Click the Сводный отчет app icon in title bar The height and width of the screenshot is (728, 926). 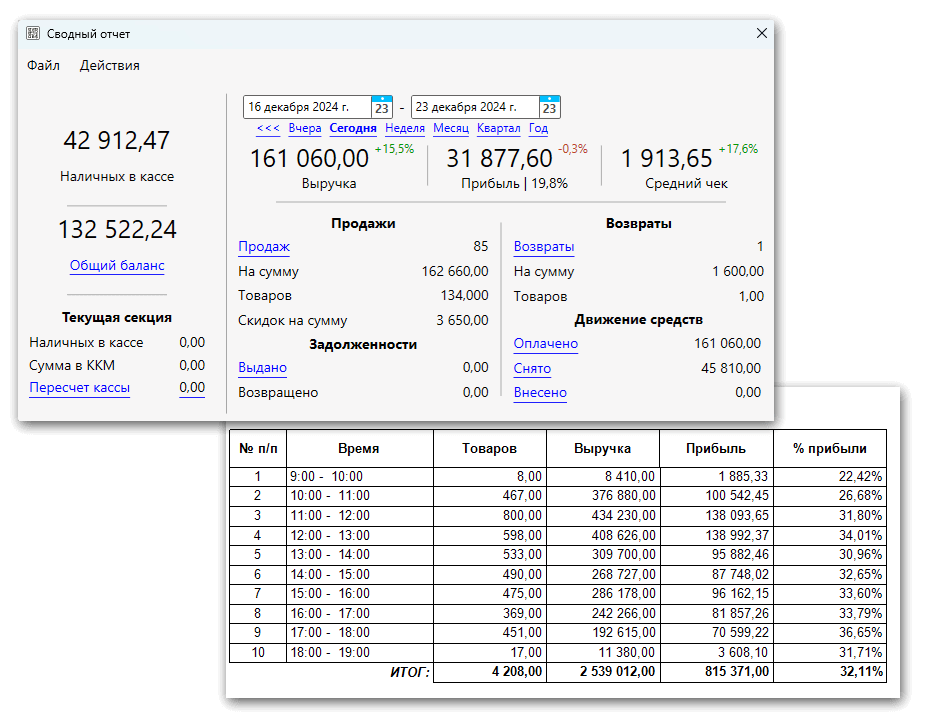point(33,34)
